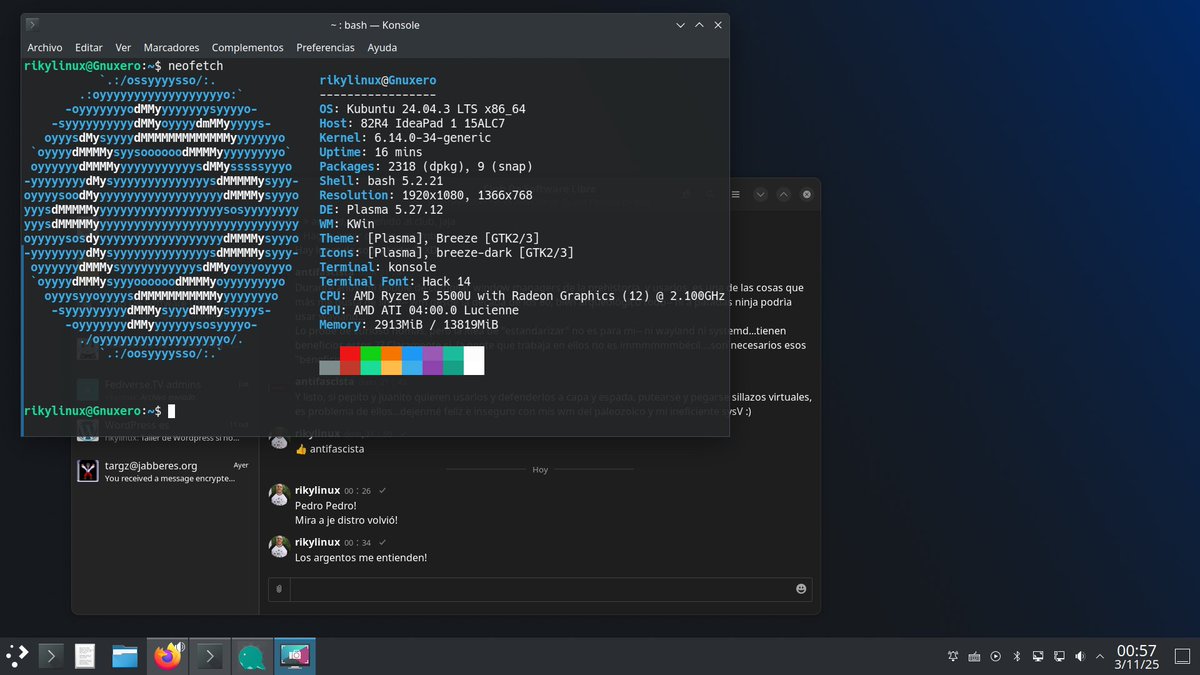Open the Kubuntu application launcher
Image resolution: width=1200 pixels, height=675 pixels.
[x=17, y=656]
